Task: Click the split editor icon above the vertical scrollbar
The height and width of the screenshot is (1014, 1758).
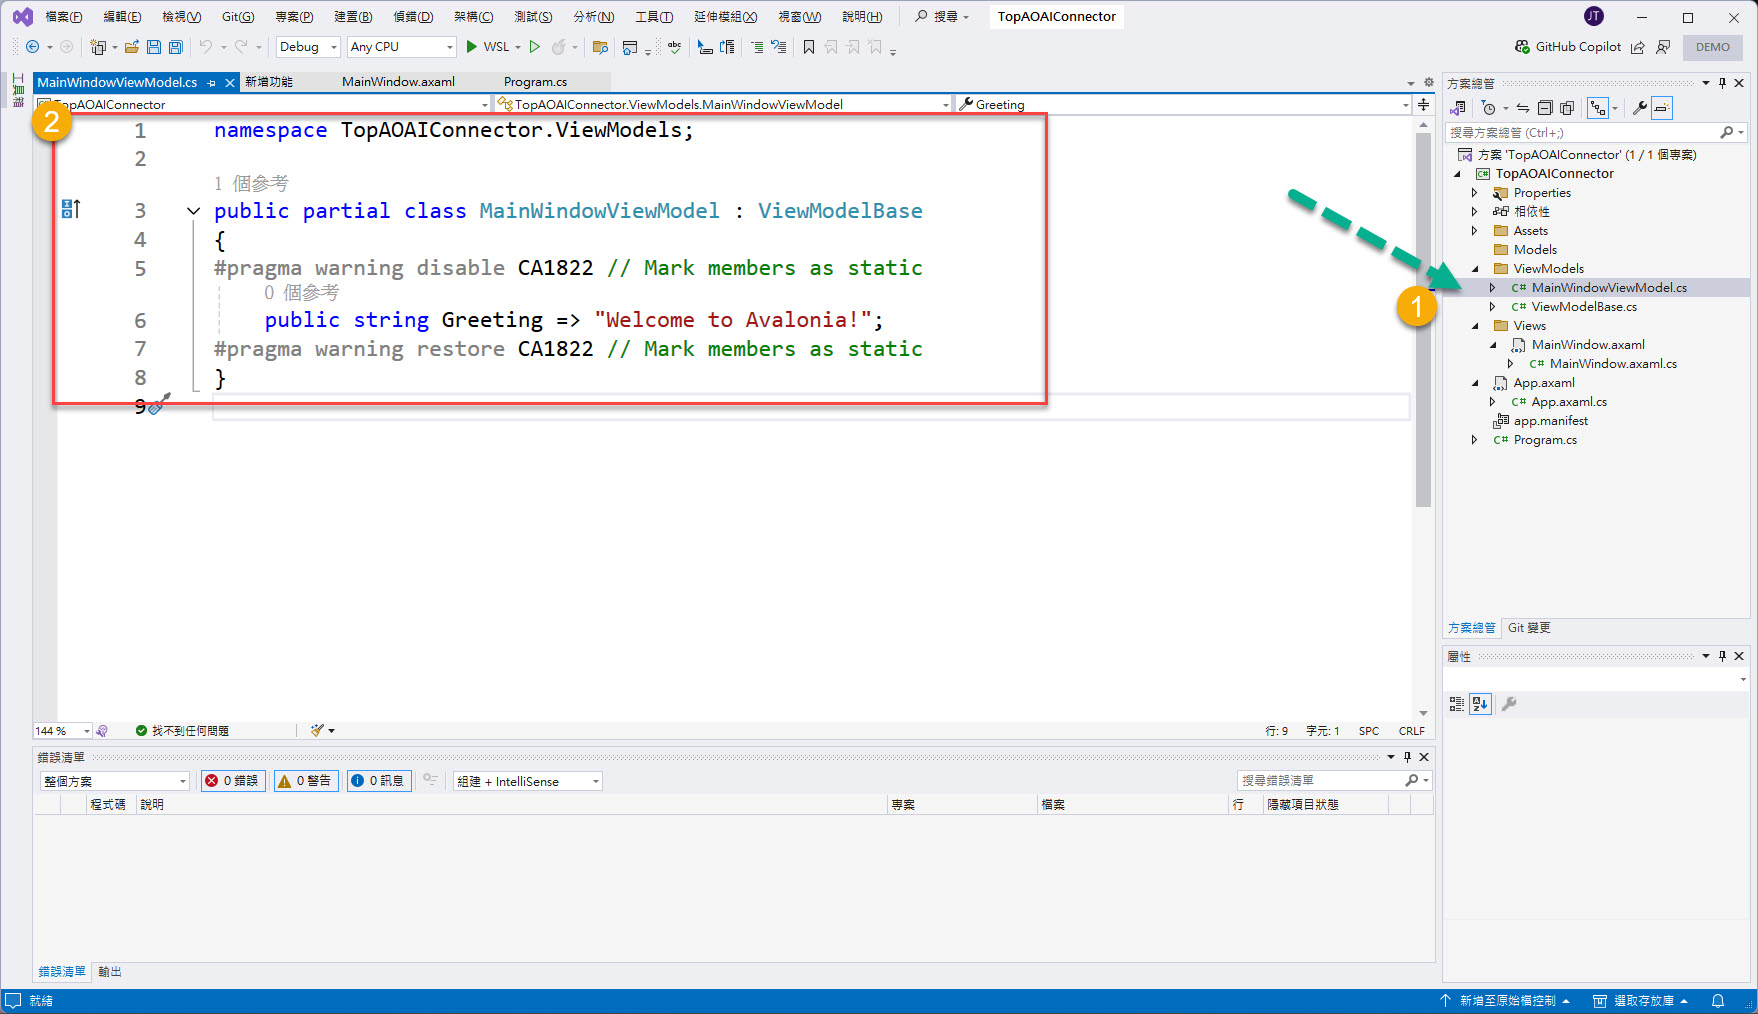Action: [x=1423, y=104]
